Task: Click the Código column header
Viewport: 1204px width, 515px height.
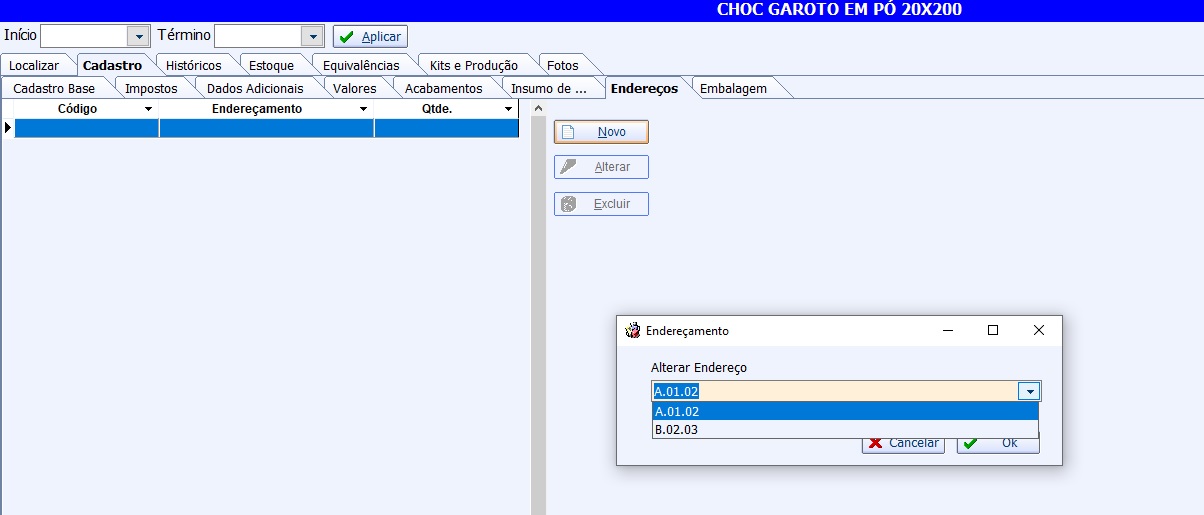Action: [x=78, y=109]
